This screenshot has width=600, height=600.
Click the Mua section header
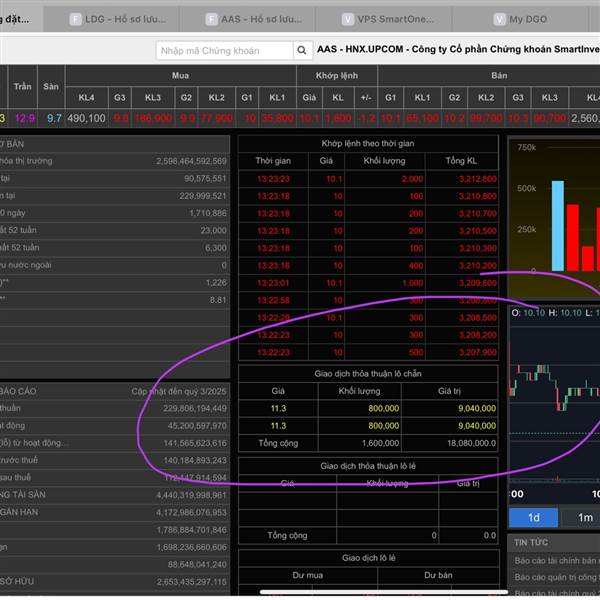click(180, 75)
